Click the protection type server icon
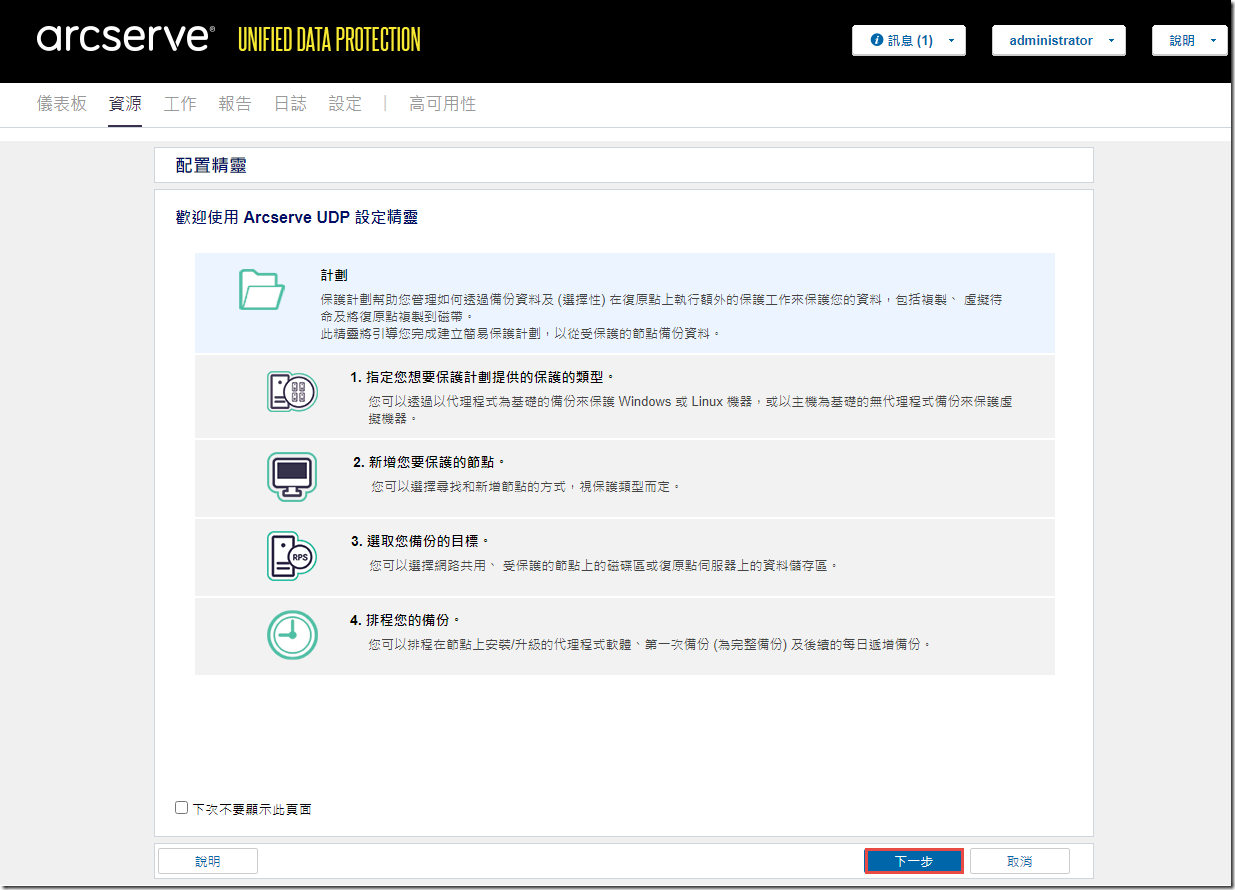 (x=292, y=391)
